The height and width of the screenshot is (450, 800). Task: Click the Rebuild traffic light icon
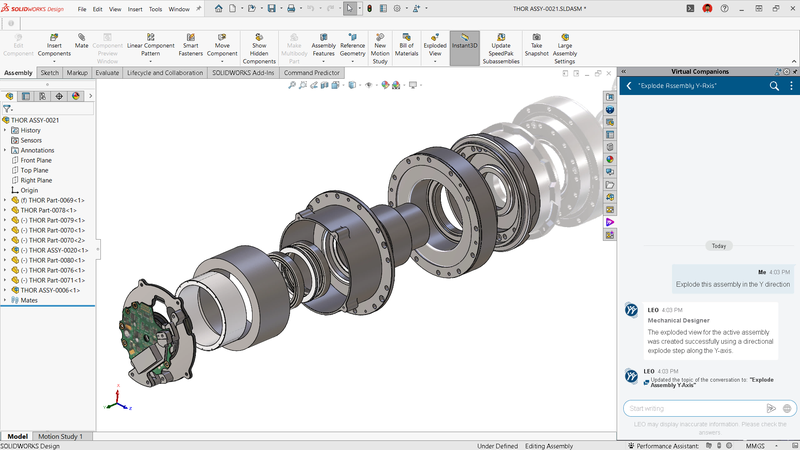point(369,9)
